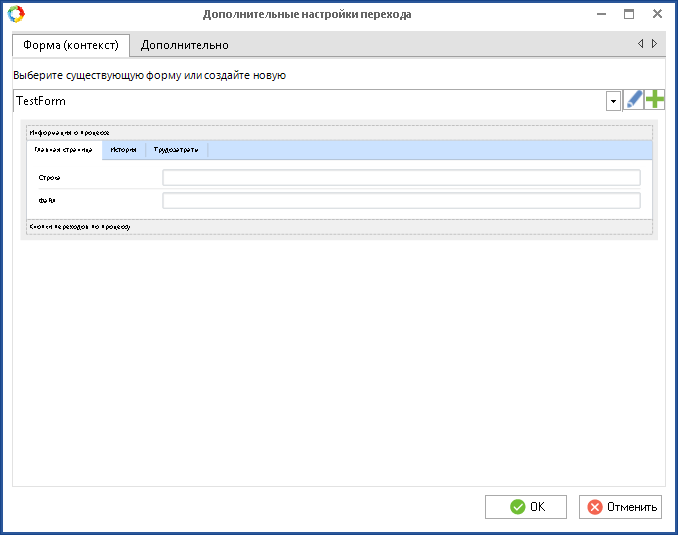
Task: Click the Строка input field in the preview
Action: point(401,178)
